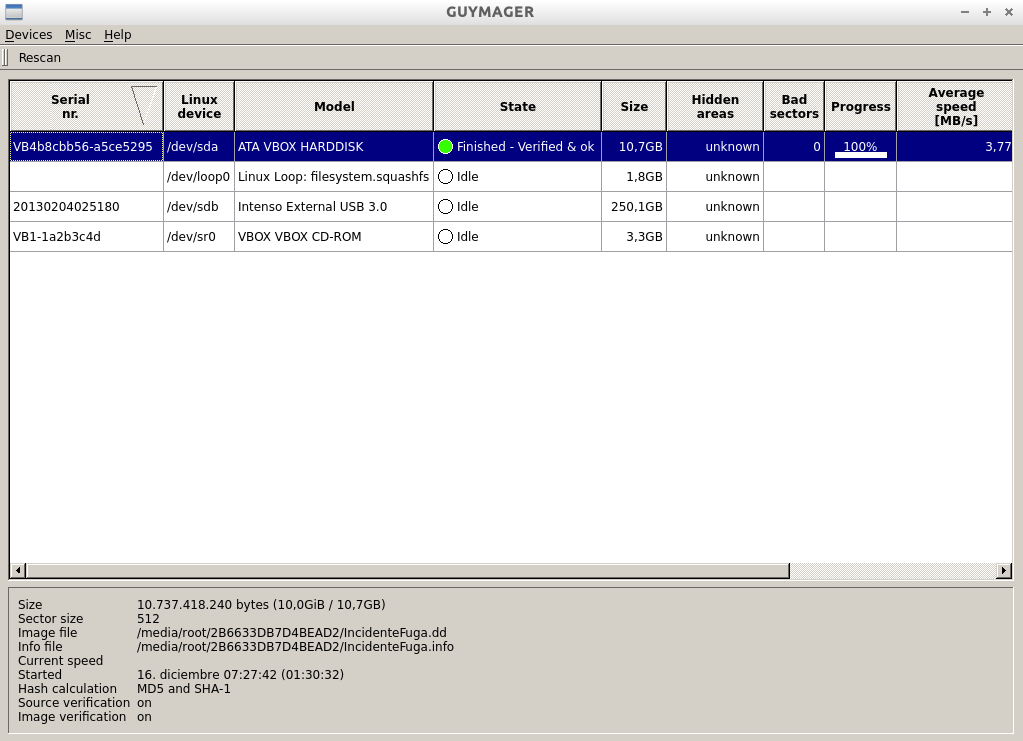The height and width of the screenshot is (741, 1023).
Task: Click the Idle state circle for Intenso External USB
Action: coord(446,207)
